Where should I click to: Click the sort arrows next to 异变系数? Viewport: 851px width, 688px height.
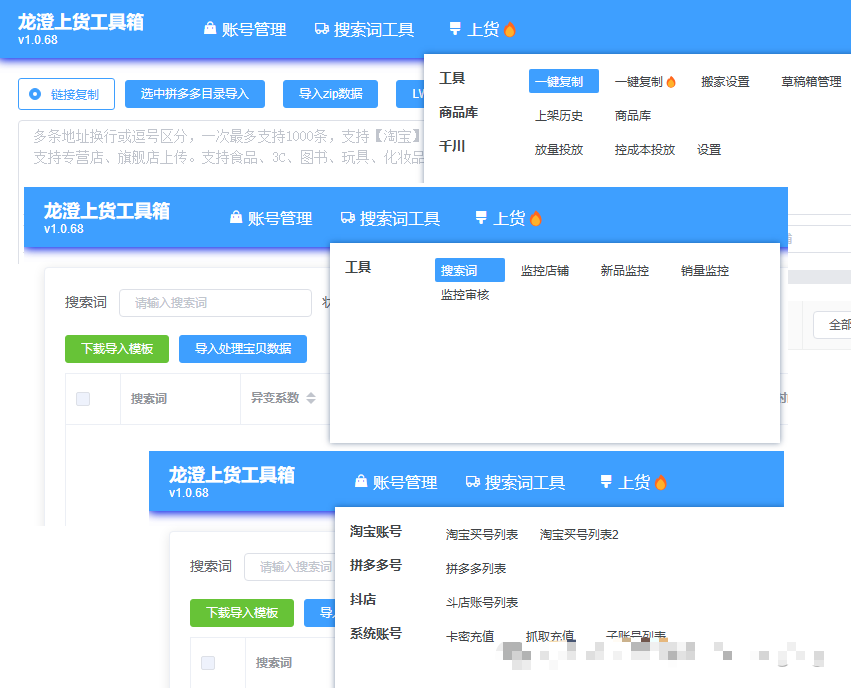pos(311,398)
